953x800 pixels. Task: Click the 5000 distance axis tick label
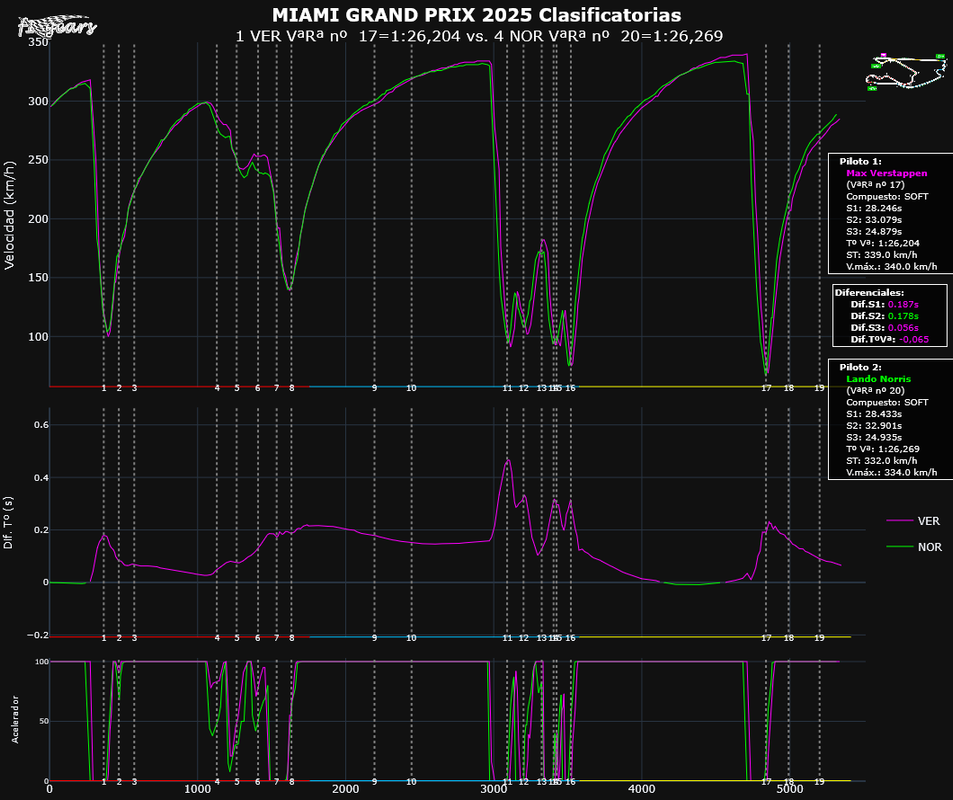coord(790,790)
